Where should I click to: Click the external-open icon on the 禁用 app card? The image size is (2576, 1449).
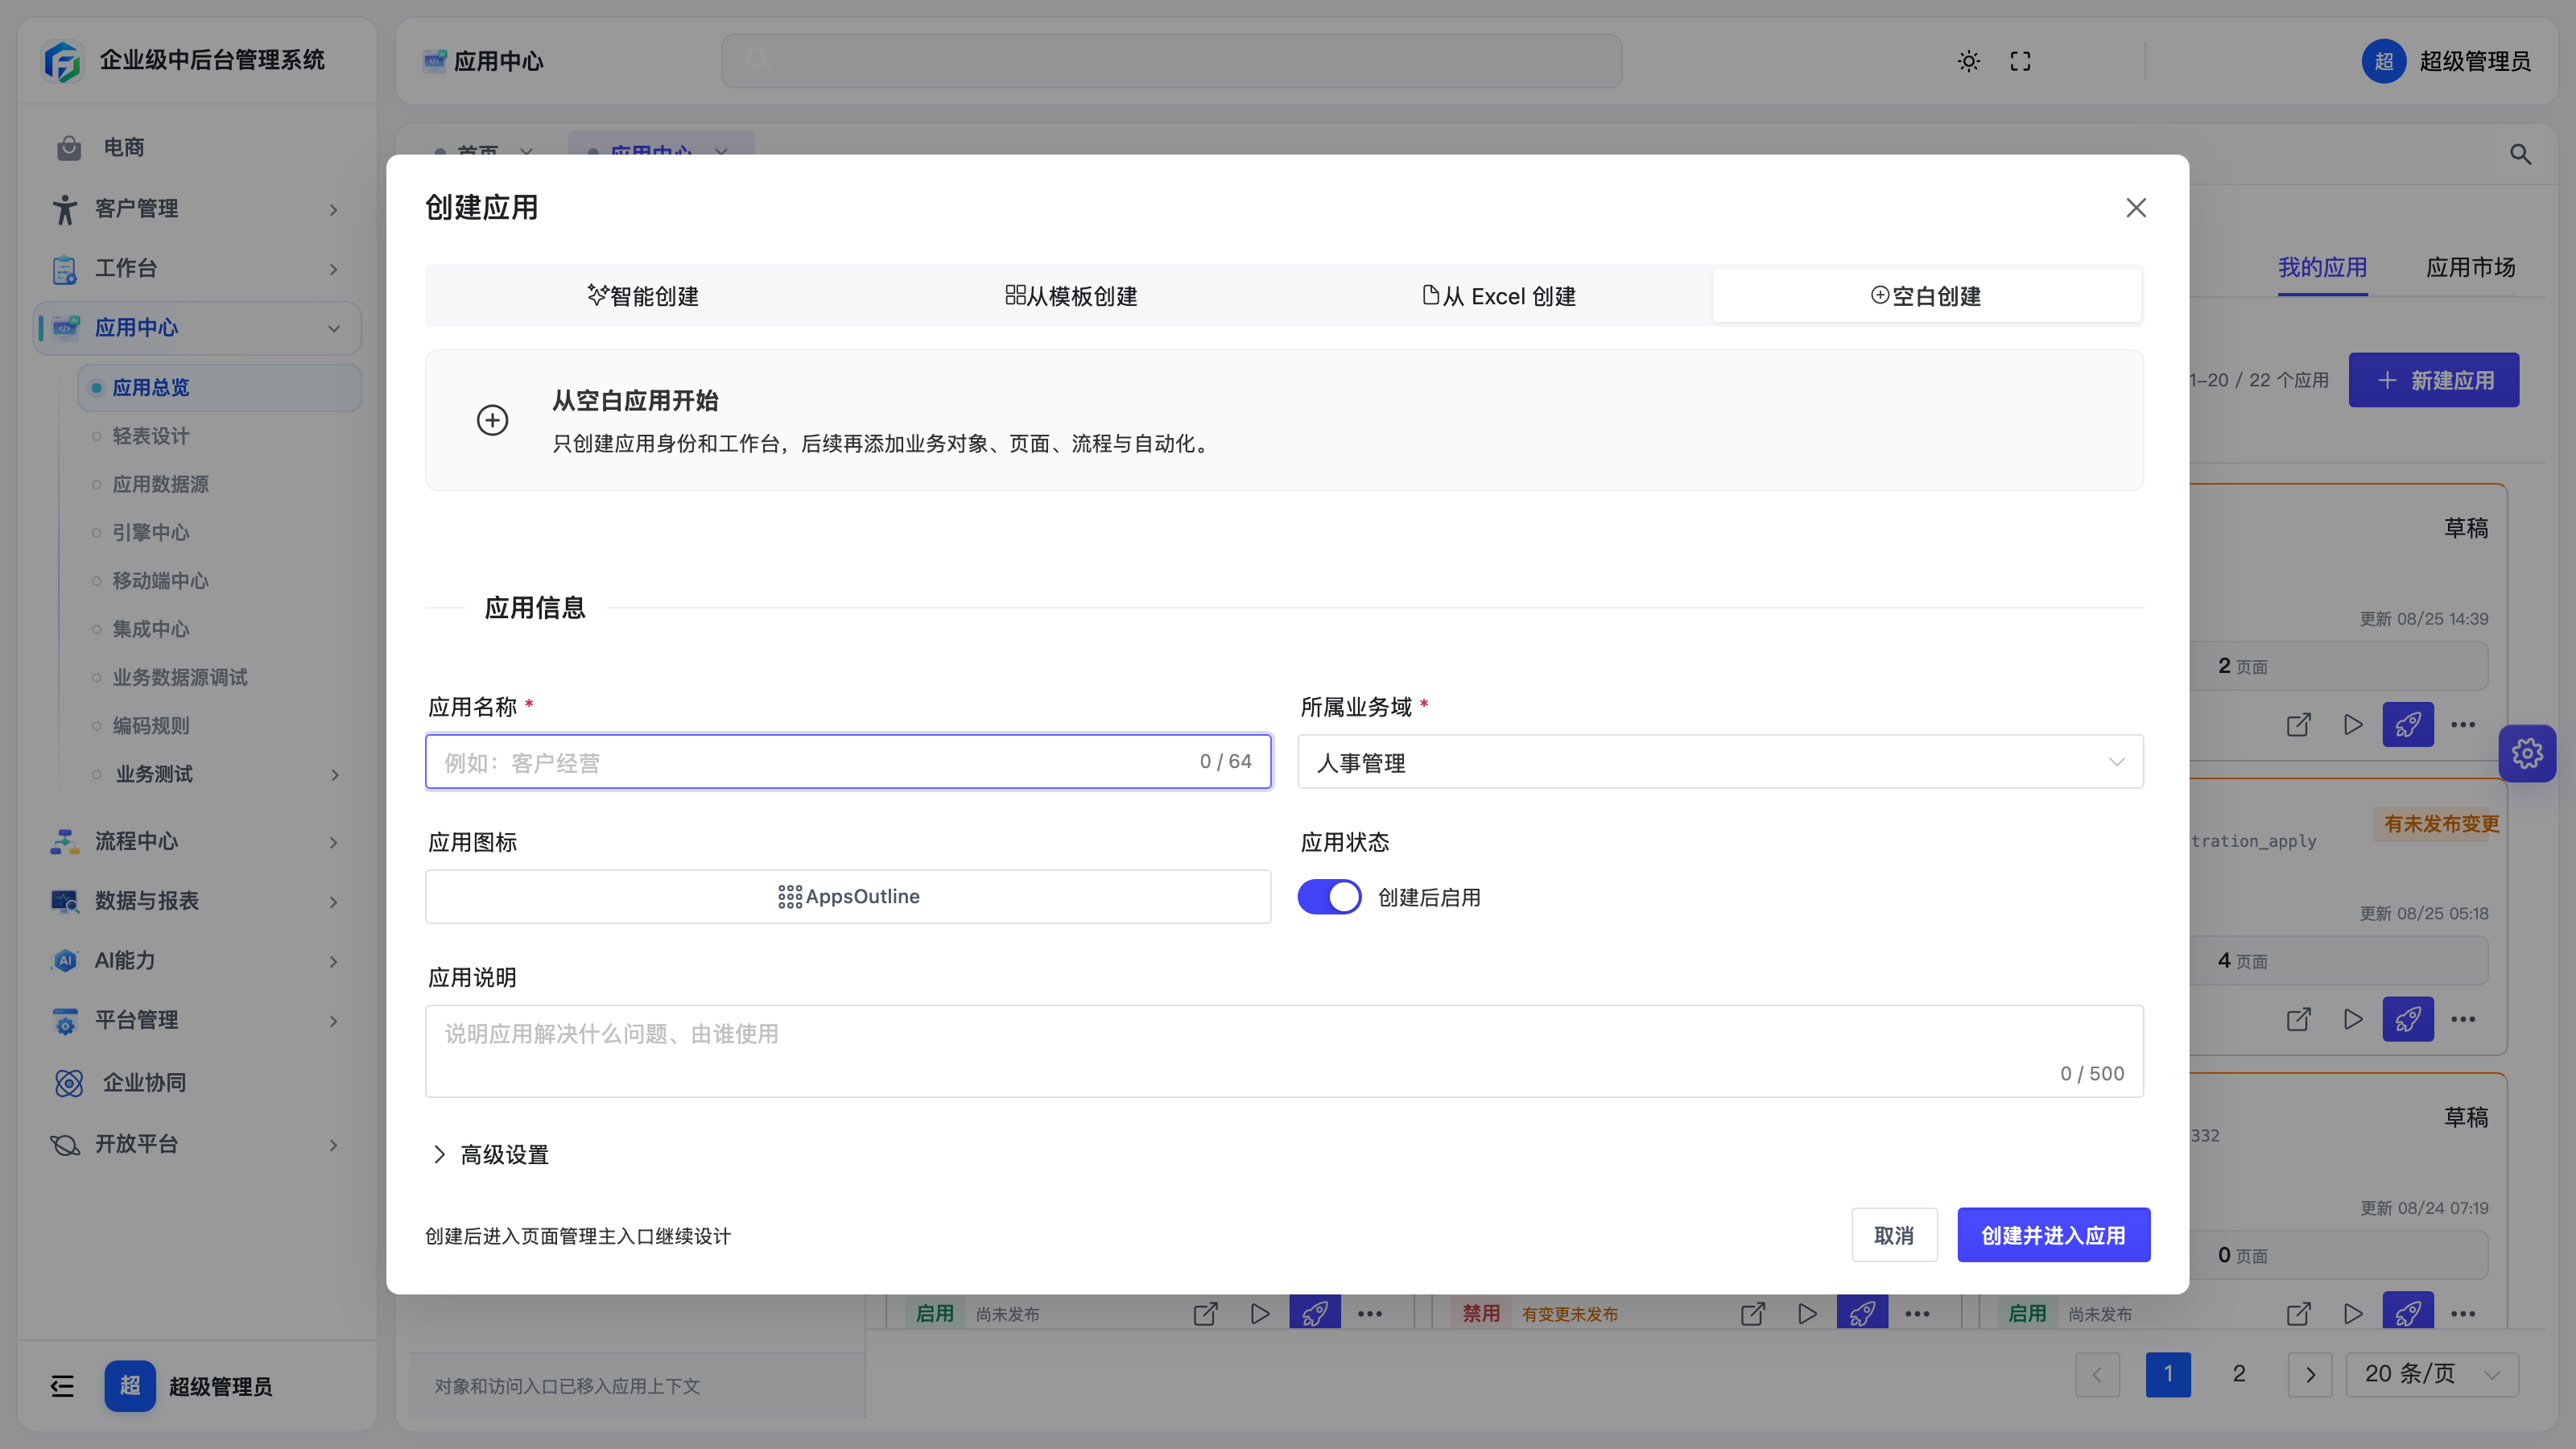[1752, 1313]
